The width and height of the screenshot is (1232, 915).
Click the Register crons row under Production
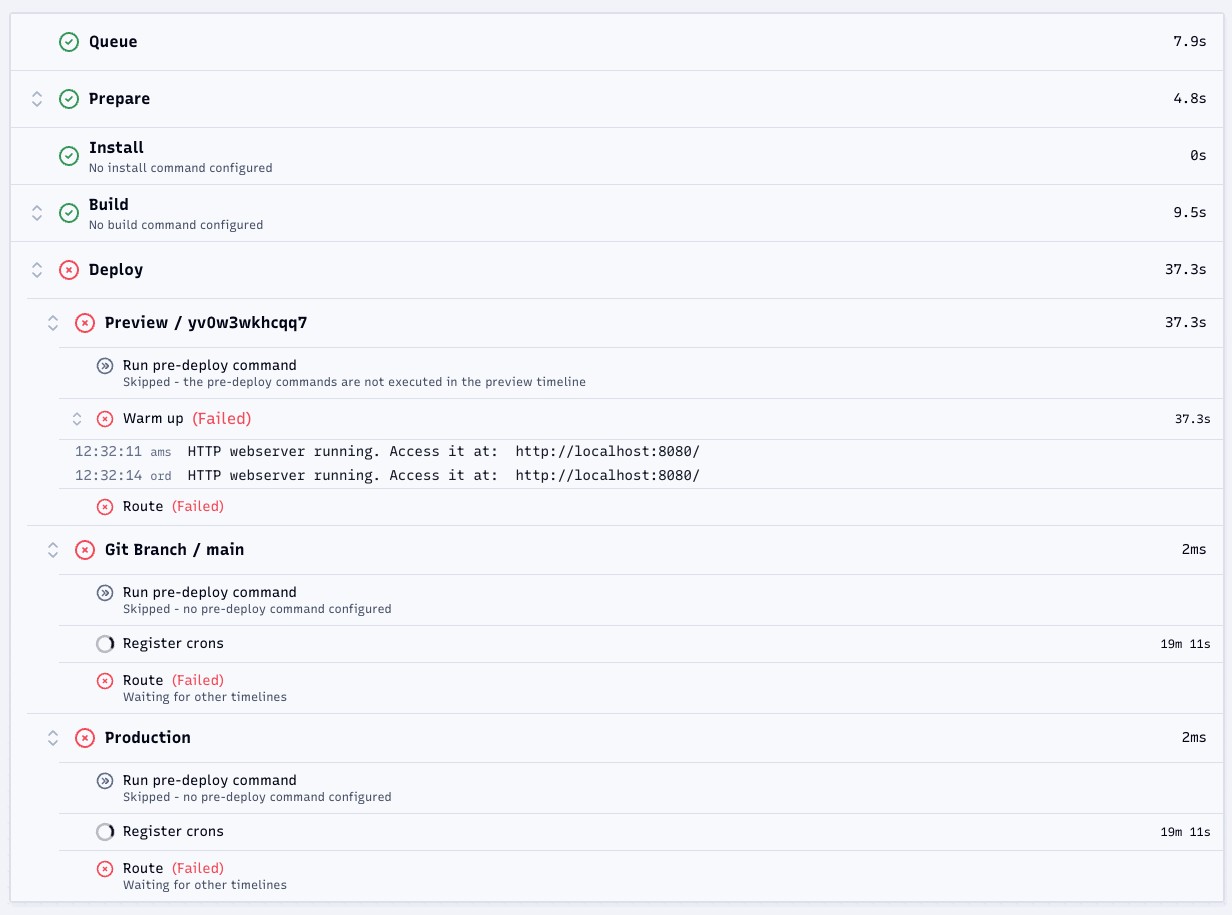pos(625,832)
